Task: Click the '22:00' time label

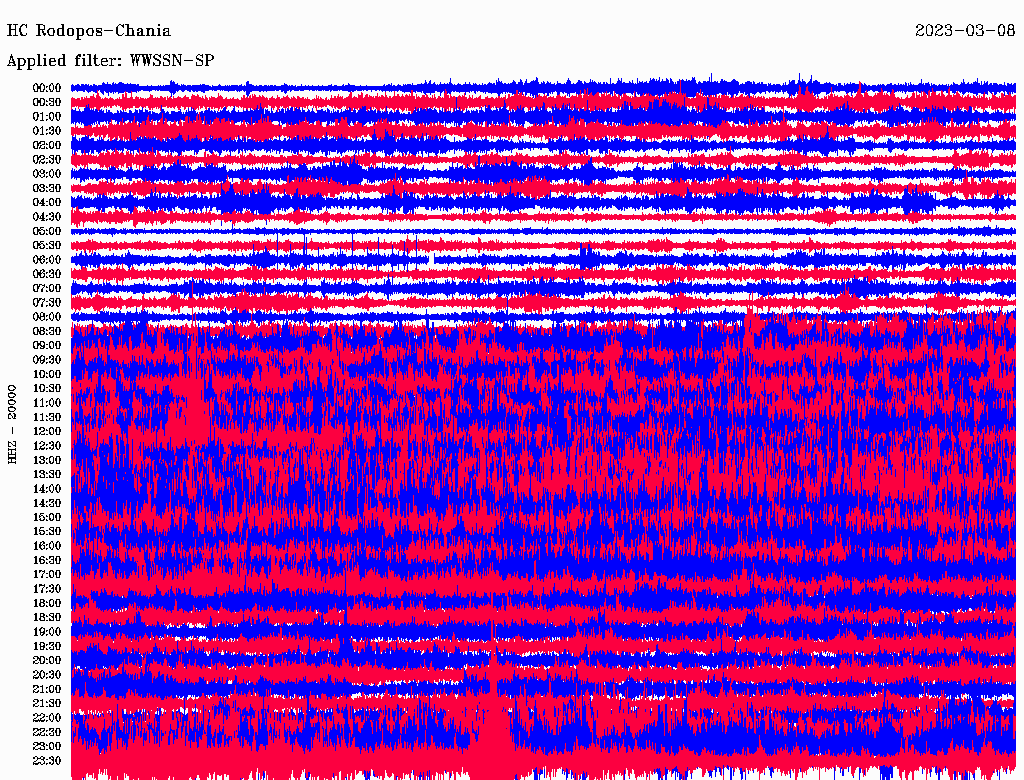Action: point(47,717)
